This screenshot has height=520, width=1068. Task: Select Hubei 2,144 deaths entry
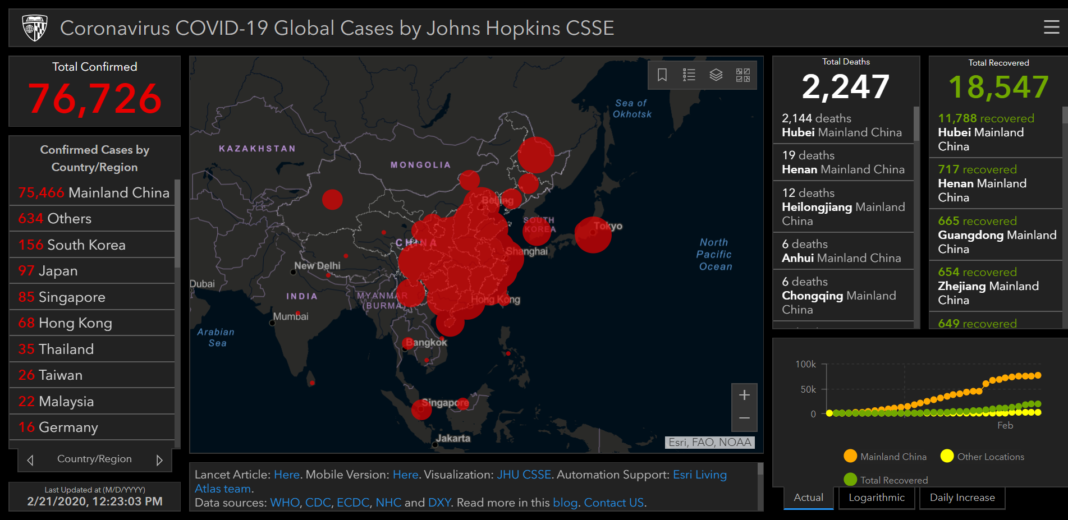point(843,125)
